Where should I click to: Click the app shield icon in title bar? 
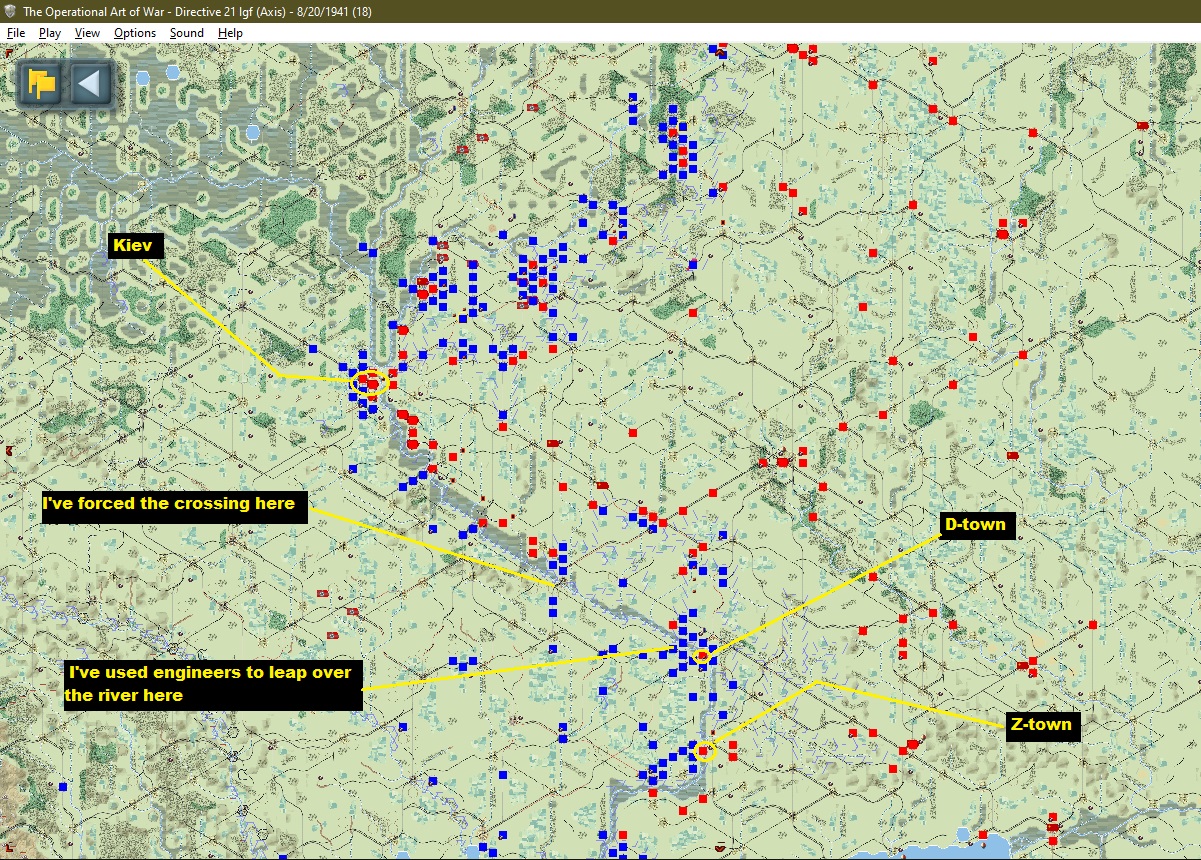point(10,11)
